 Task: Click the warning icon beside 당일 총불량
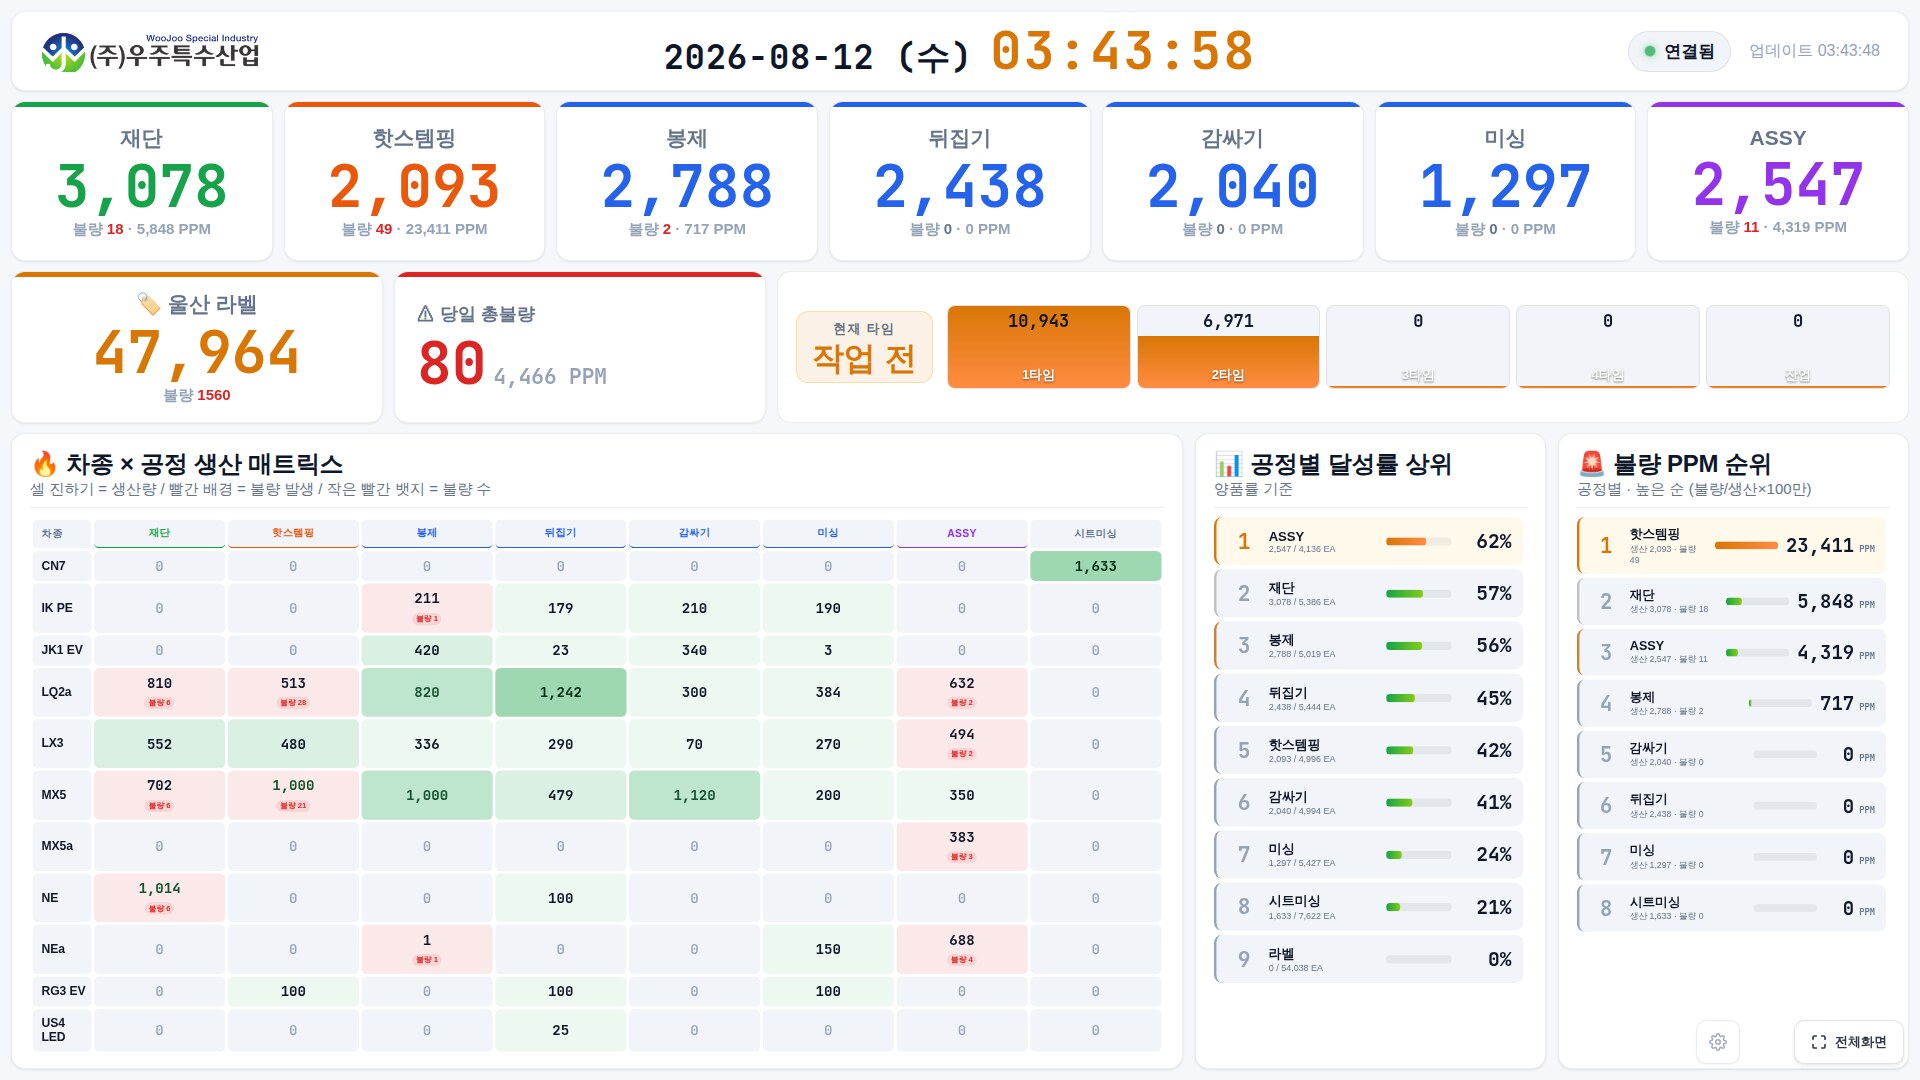(x=425, y=314)
